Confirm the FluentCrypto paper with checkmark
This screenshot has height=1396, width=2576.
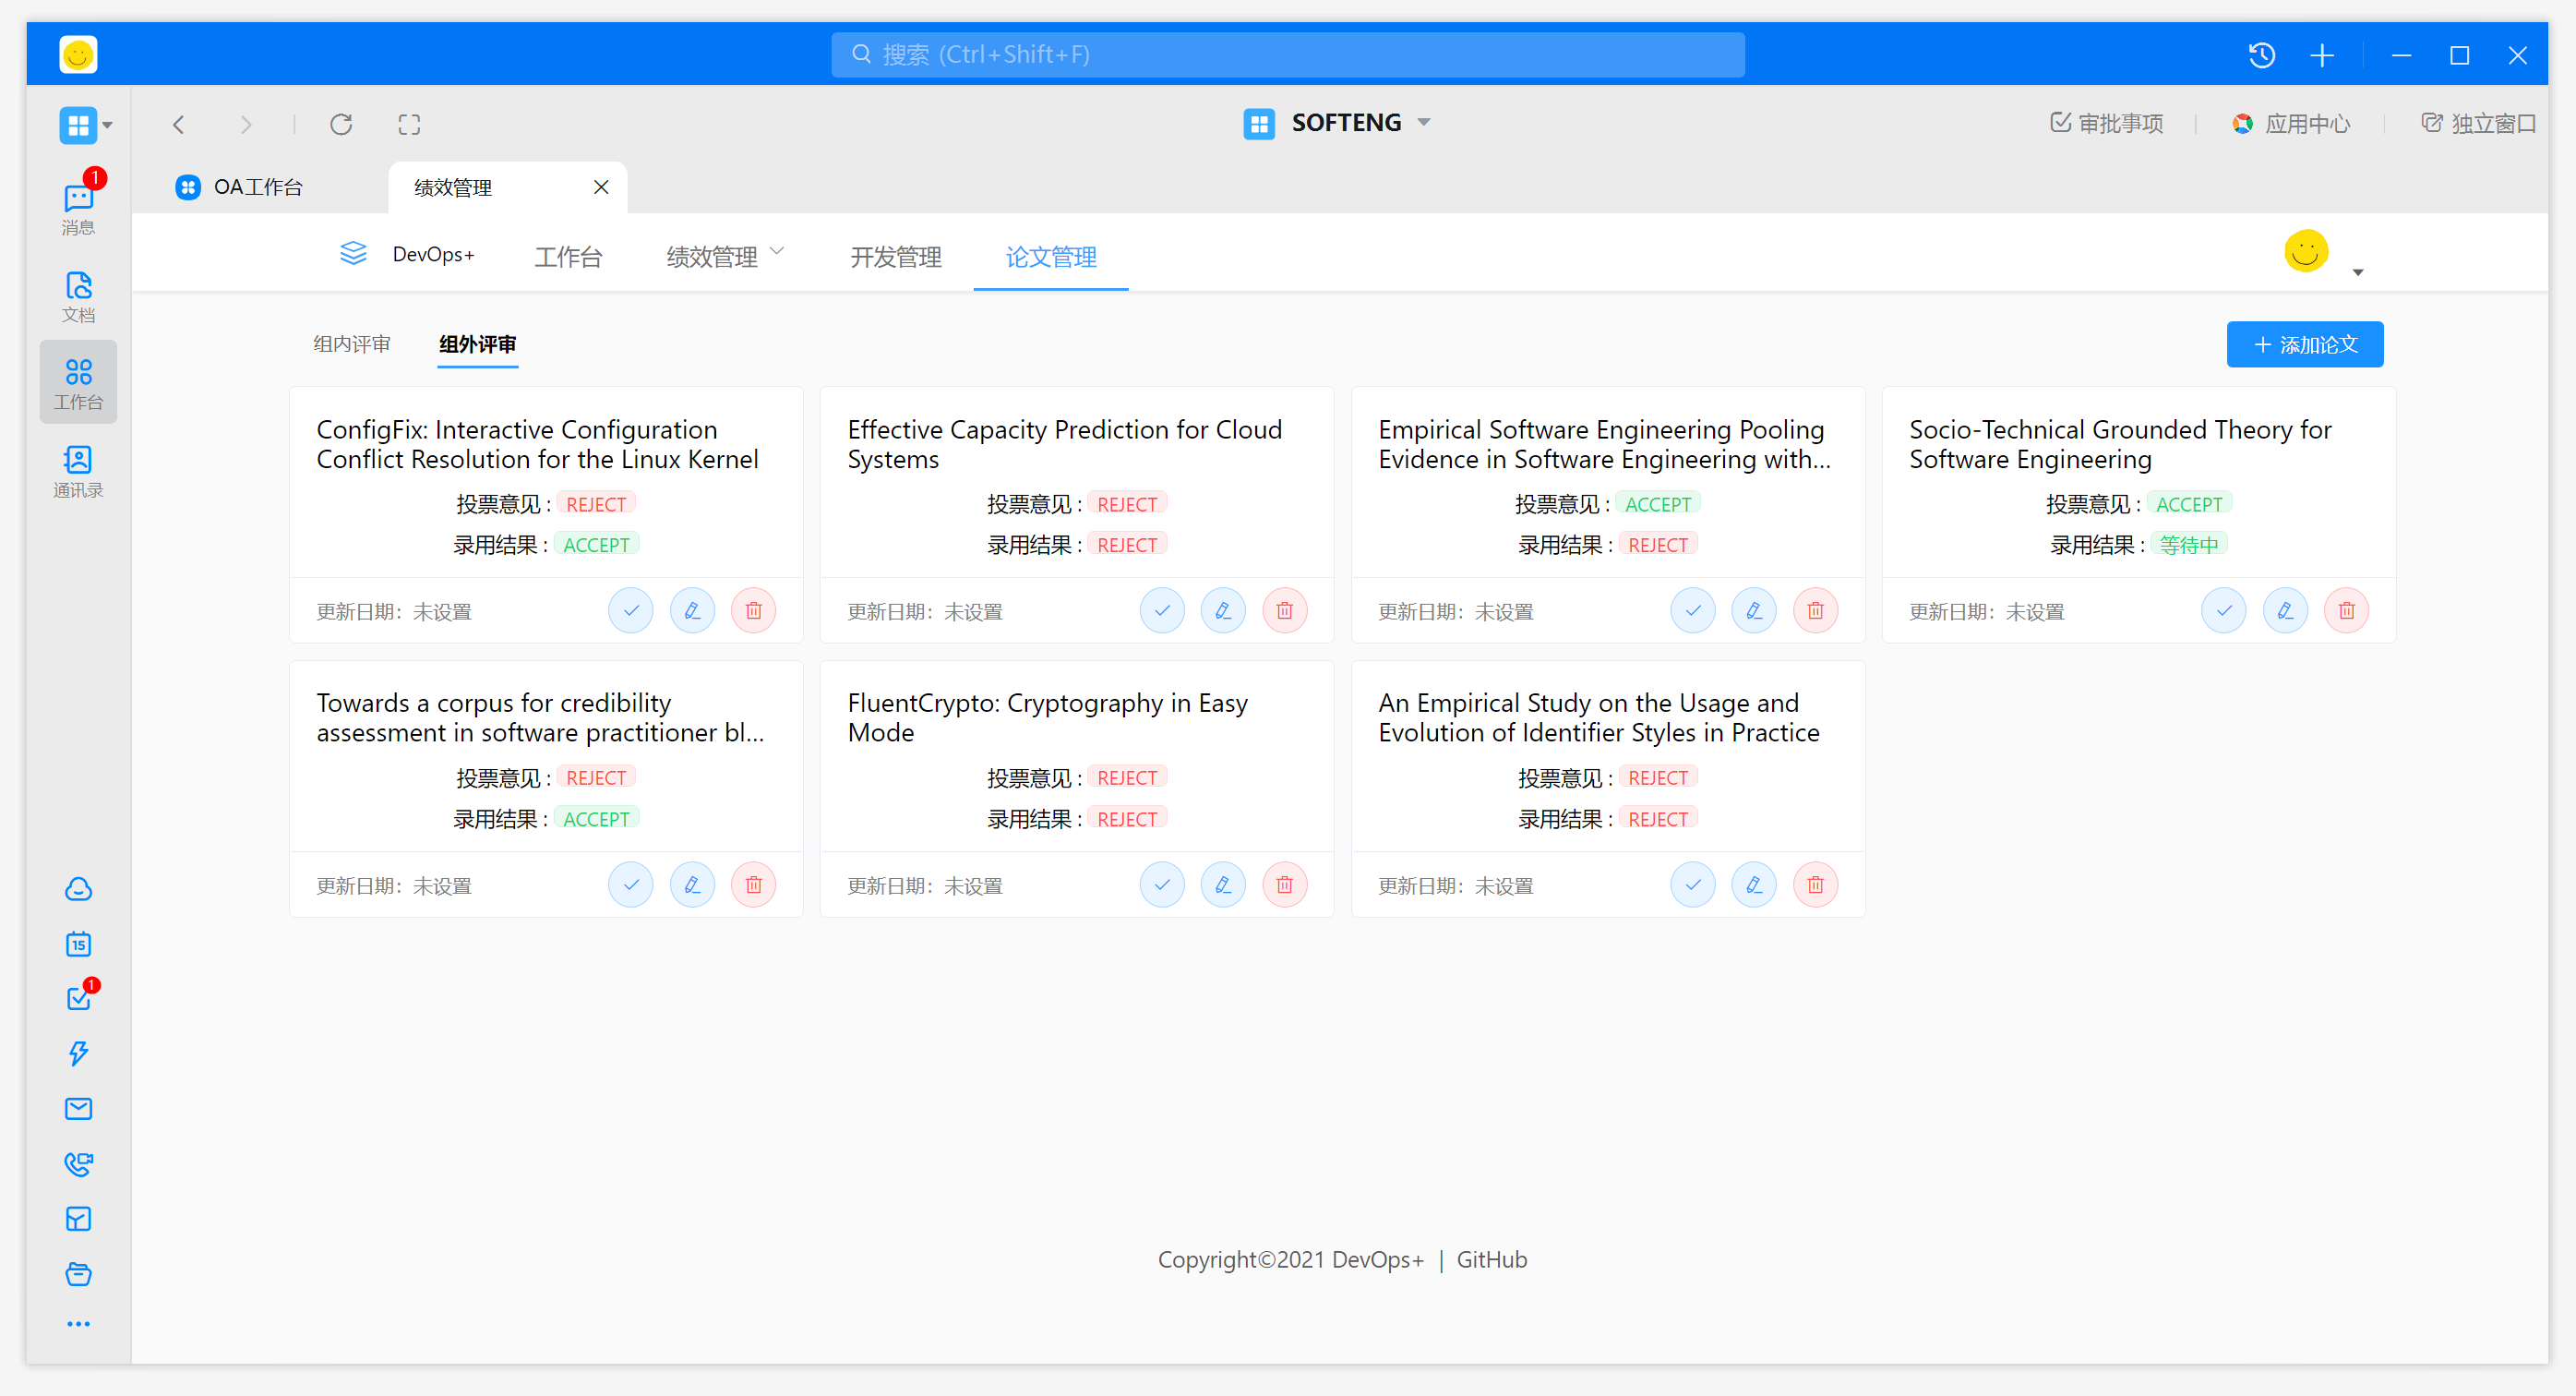pyautogui.click(x=1161, y=884)
